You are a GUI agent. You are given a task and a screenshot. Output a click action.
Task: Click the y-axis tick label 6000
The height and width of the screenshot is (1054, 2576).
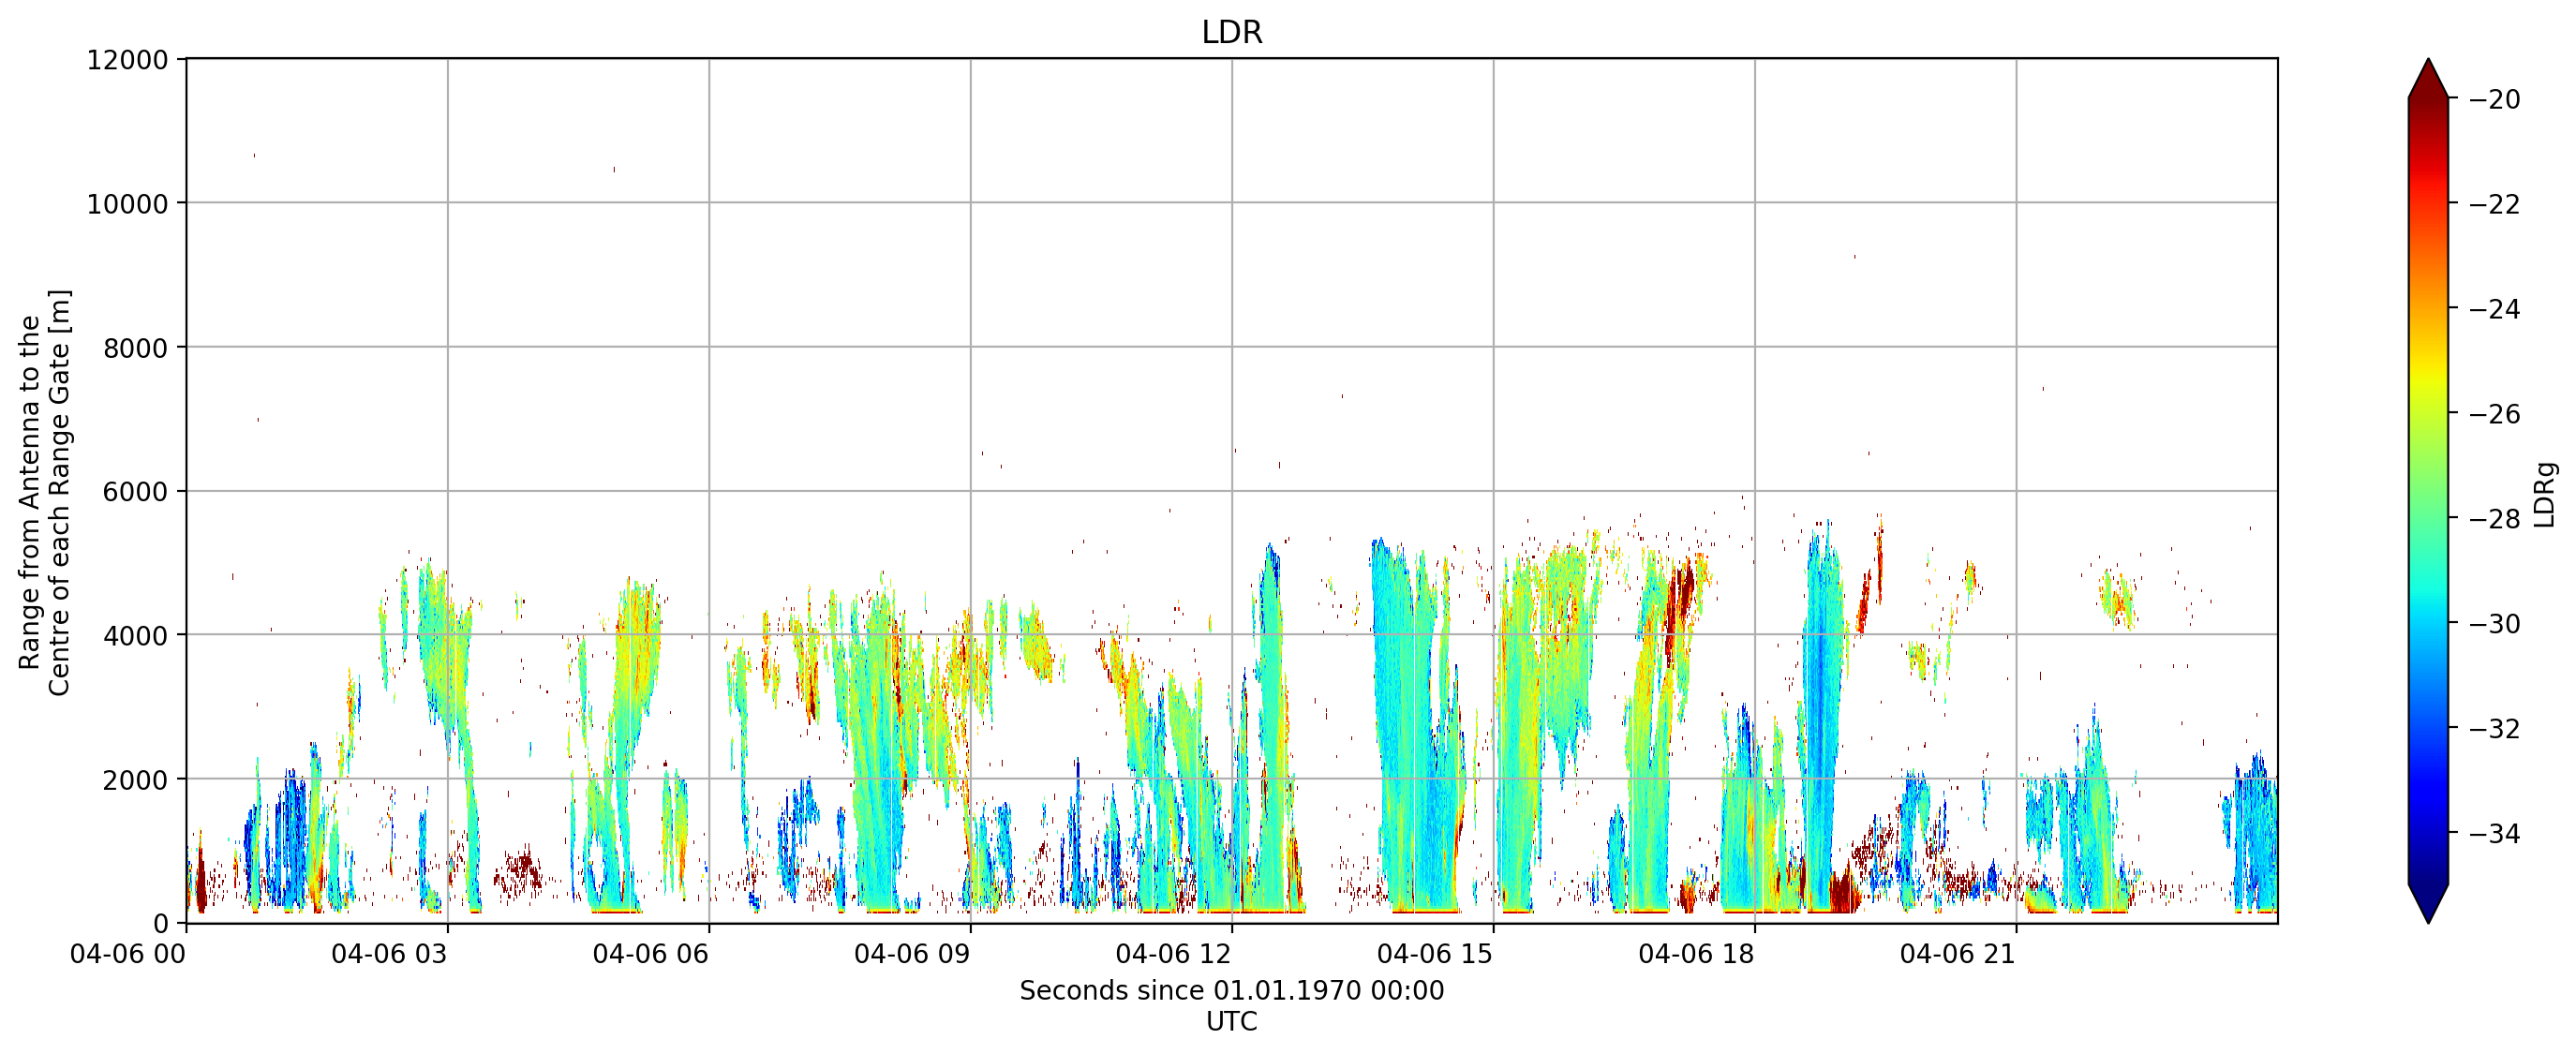[136, 493]
